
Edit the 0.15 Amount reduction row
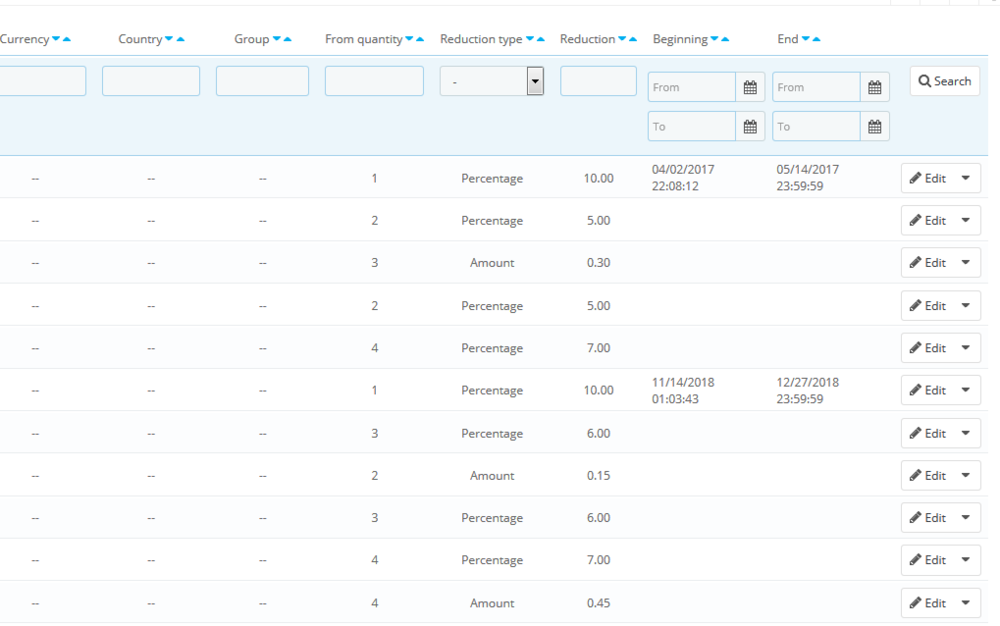point(927,476)
